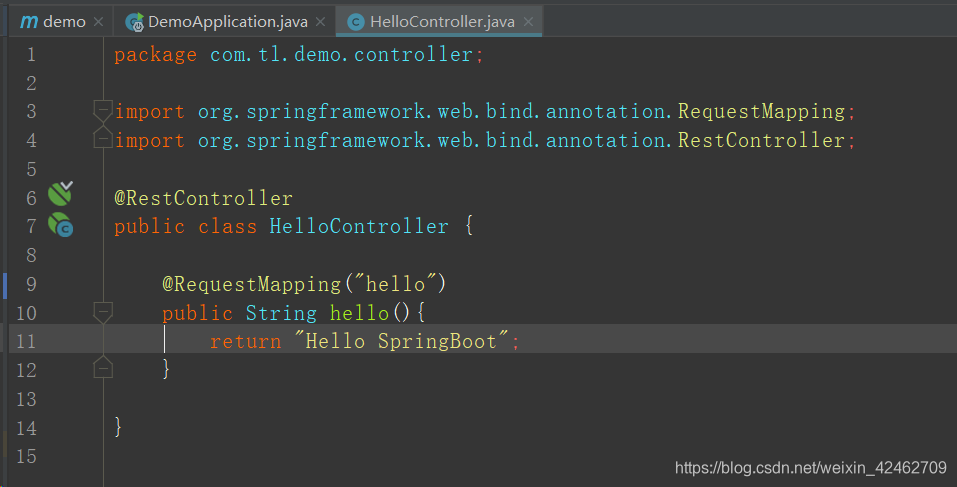Click line number 11 in the gutter
The image size is (957, 487).
click(x=26, y=341)
